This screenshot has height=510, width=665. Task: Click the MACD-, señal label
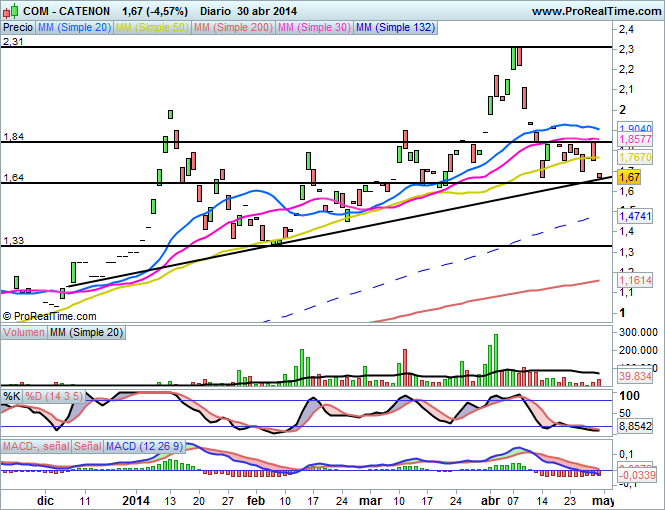(36, 446)
